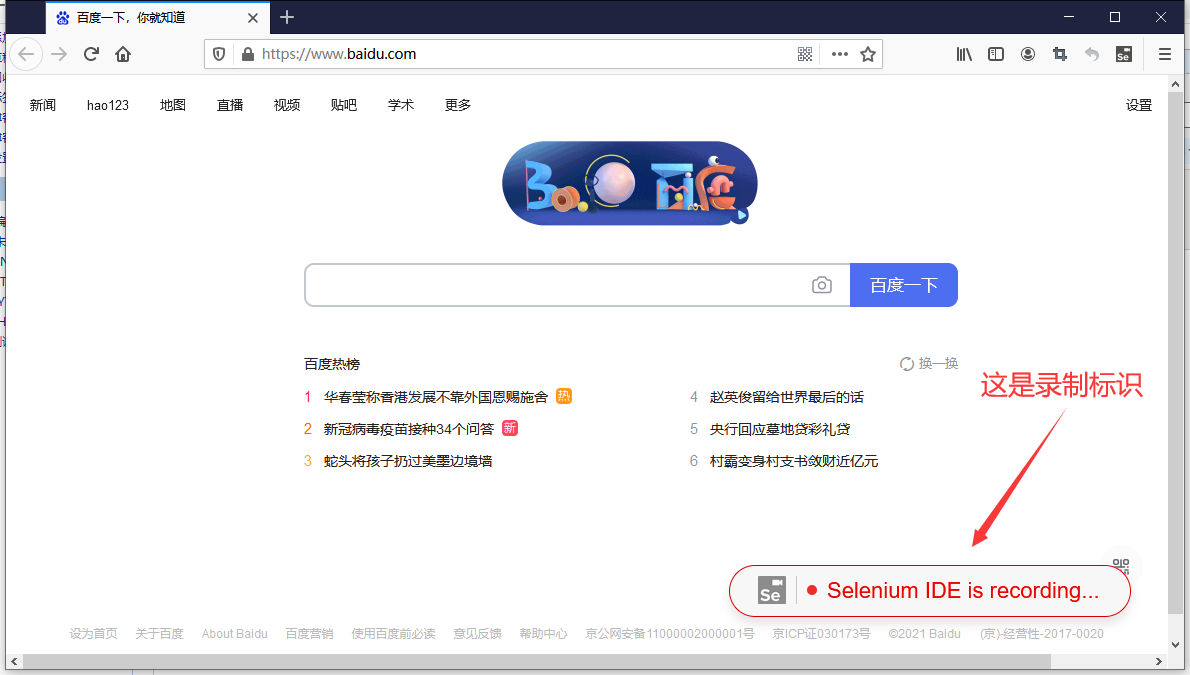Open hot item 蛇头将孩子扔过美墨边境墙
Image resolution: width=1190 pixels, height=675 pixels.
408,461
